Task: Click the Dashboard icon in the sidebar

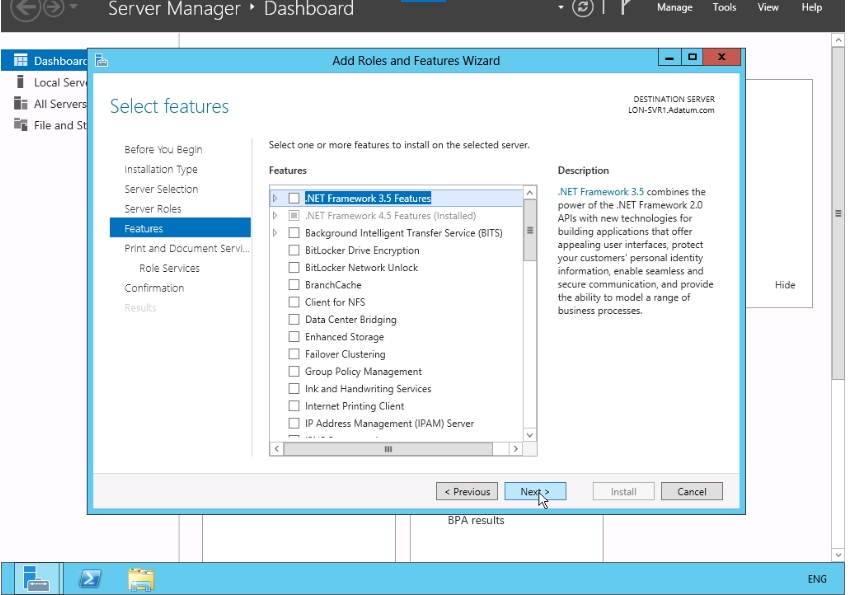Action: tap(20, 61)
